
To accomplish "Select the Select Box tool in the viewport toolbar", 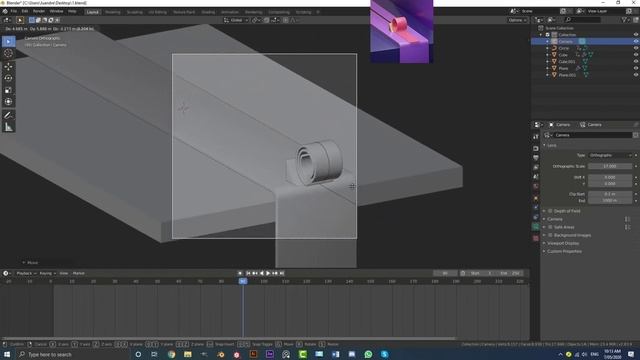I will click(8, 42).
